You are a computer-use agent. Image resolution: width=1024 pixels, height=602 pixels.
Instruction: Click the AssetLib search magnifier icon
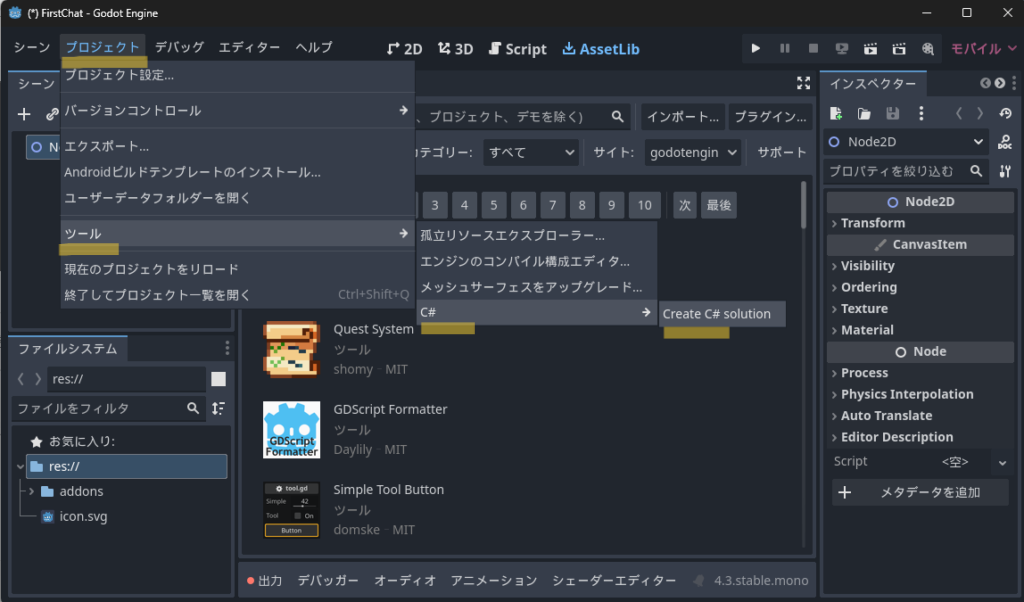click(x=617, y=116)
